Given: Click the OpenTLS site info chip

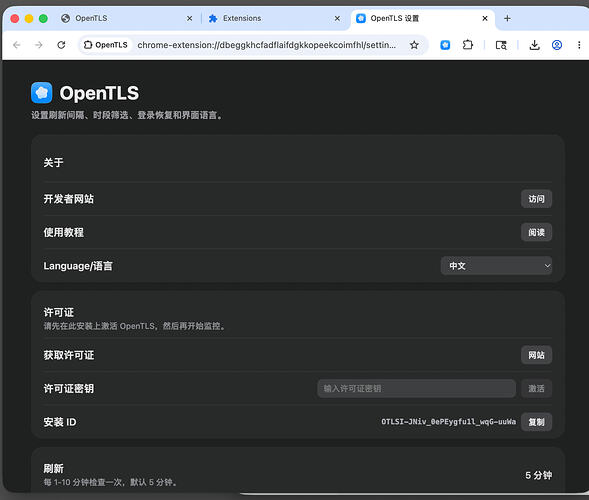Looking at the screenshot, I should click(106, 45).
